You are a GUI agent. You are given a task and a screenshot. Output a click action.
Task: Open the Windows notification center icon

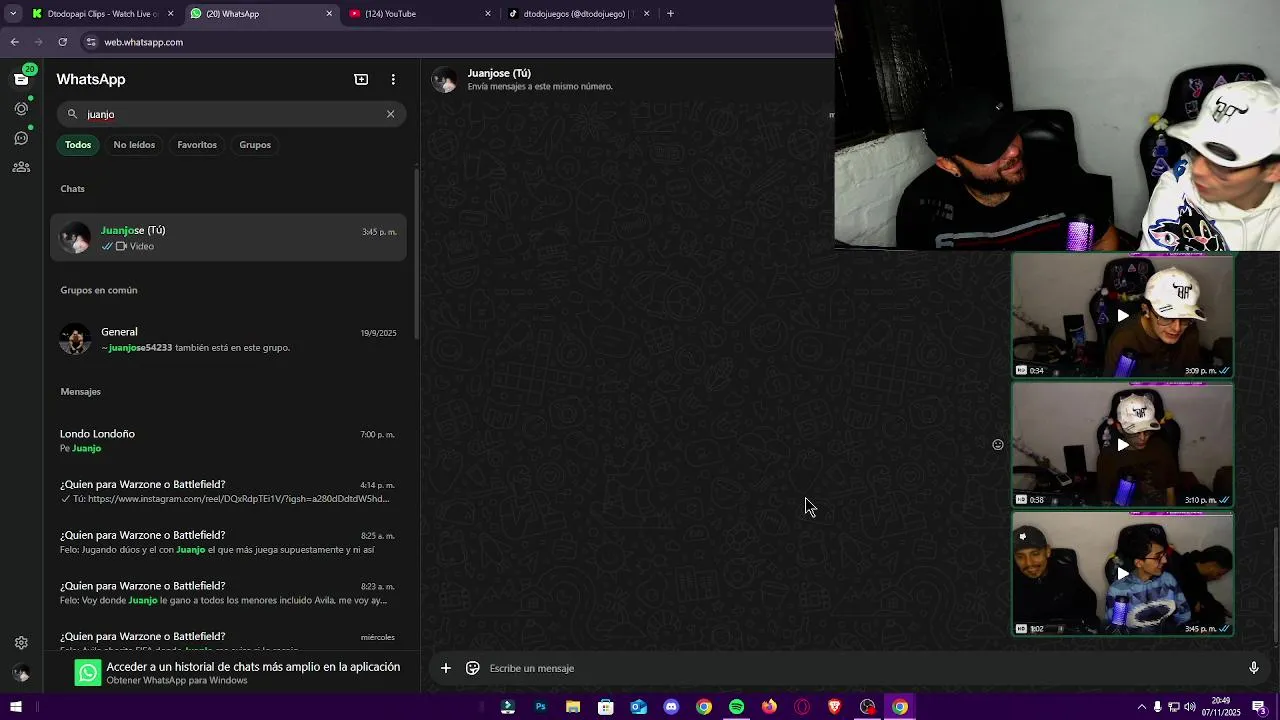tap(1259, 707)
